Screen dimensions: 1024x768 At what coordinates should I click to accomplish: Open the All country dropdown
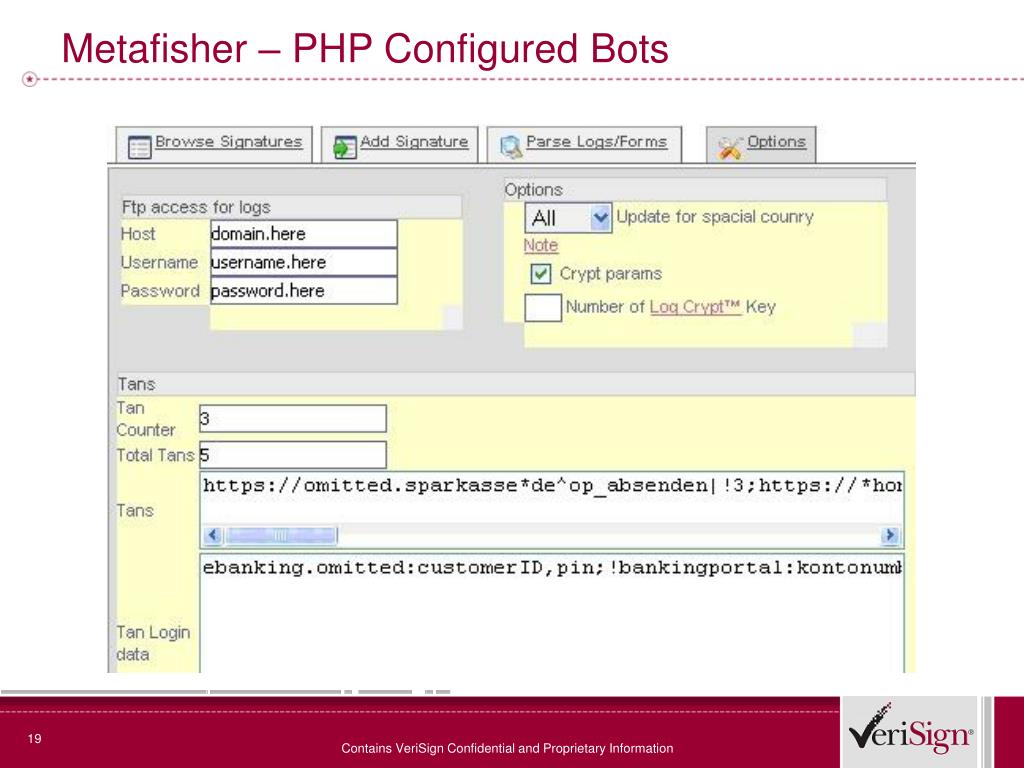click(x=568, y=218)
